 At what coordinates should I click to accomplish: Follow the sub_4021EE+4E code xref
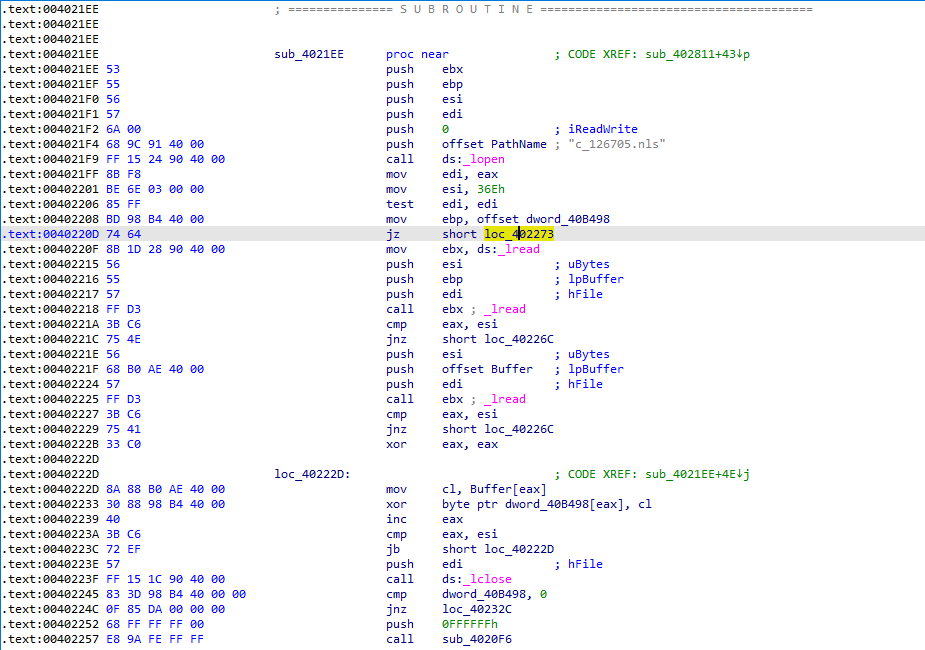point(697,474)
